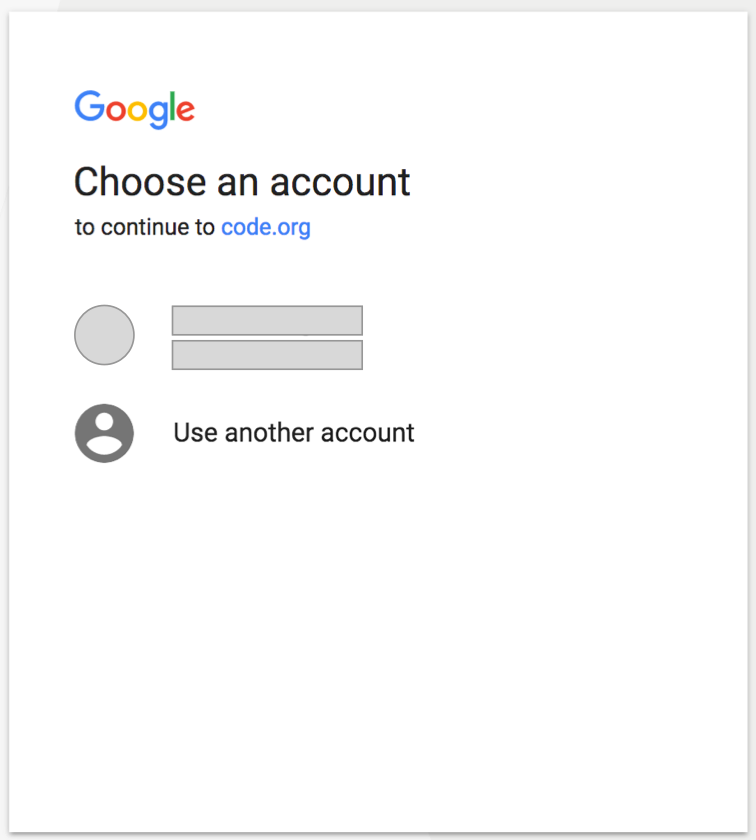Click the green l in Google logo
This screenshot has width=756, height=840.
(173, 106)
